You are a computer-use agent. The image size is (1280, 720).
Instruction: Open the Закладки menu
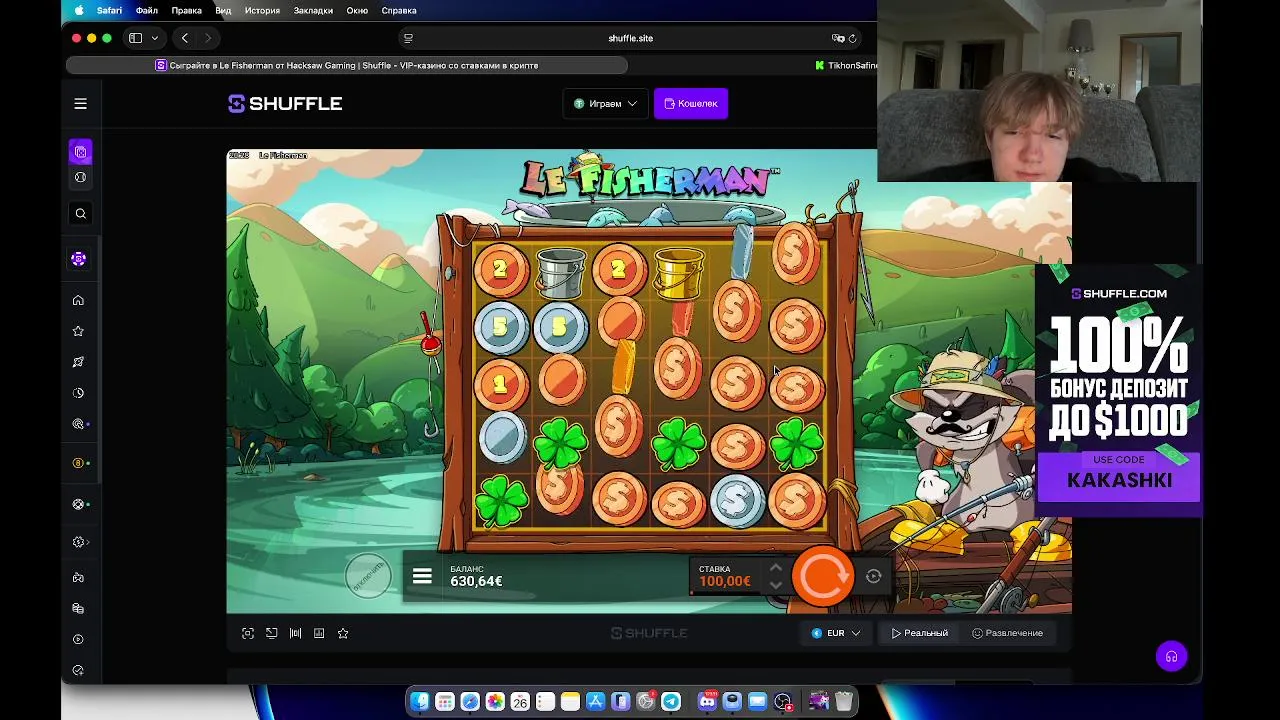click(x=313, y=10)
